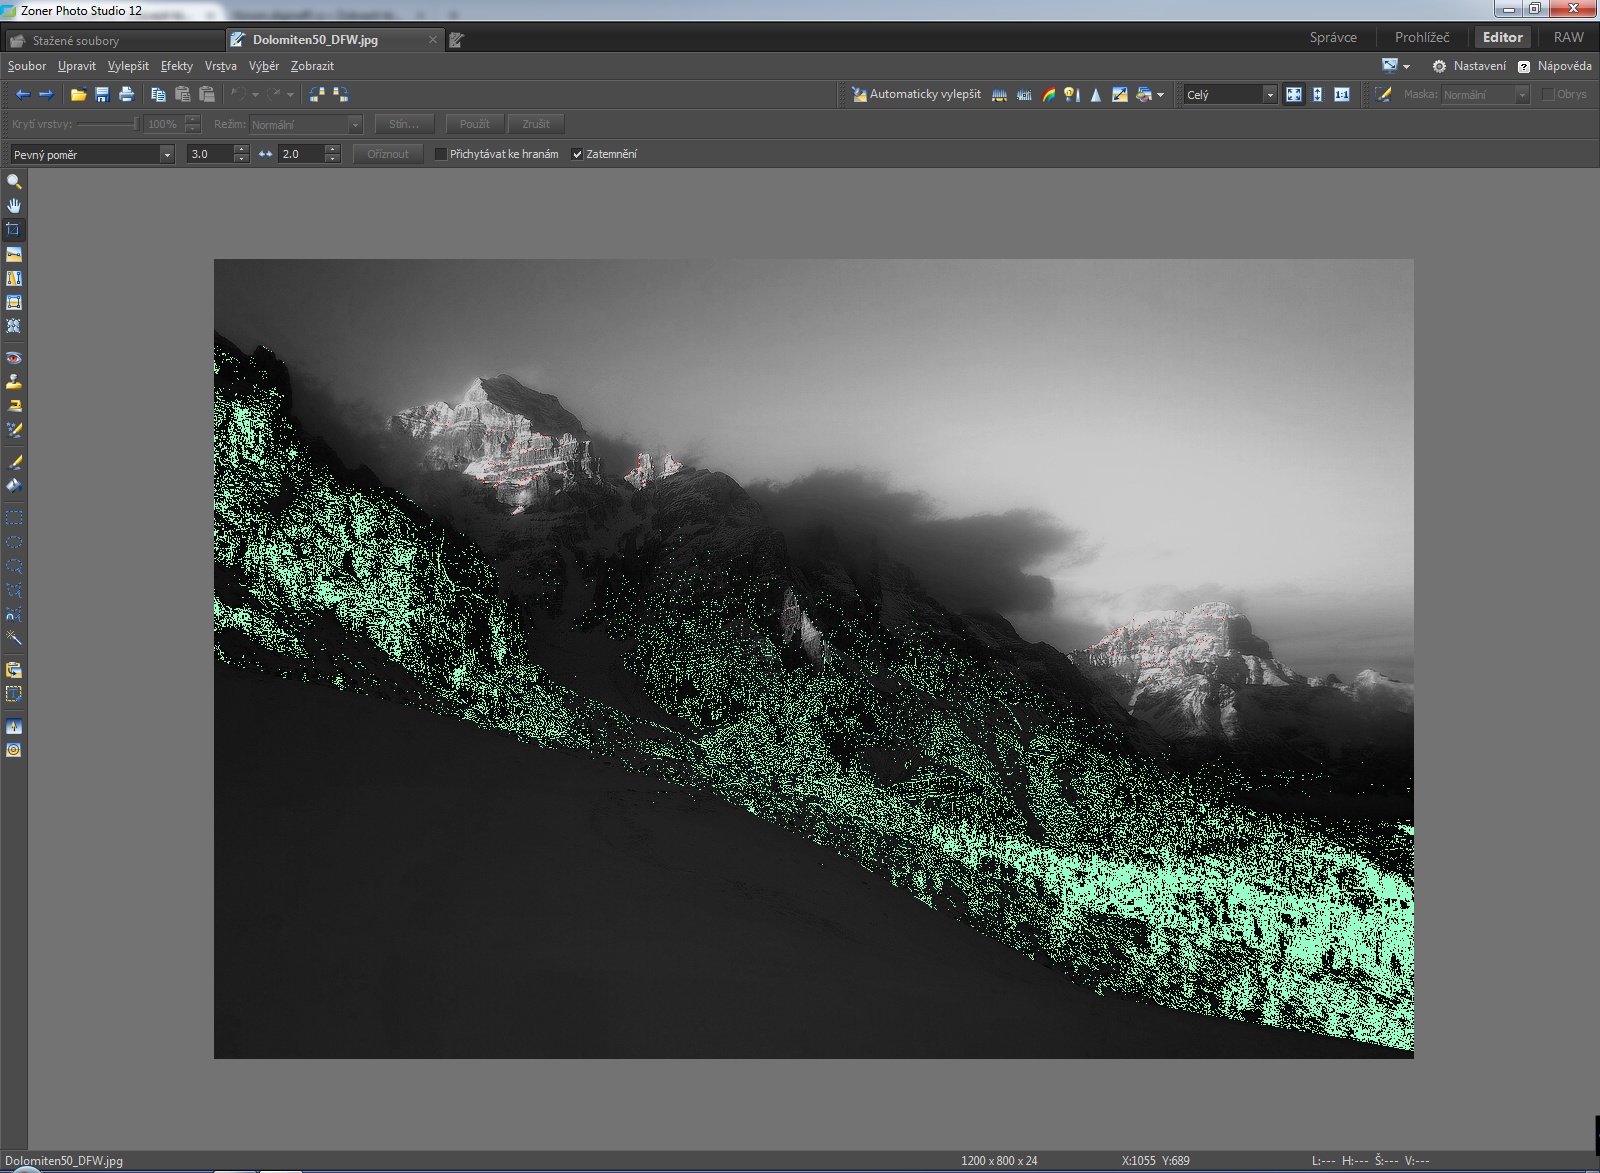Viewport: 1600px width, 1173px height.
Task: Click Automaticky vylepšit button
Action: 916,94
